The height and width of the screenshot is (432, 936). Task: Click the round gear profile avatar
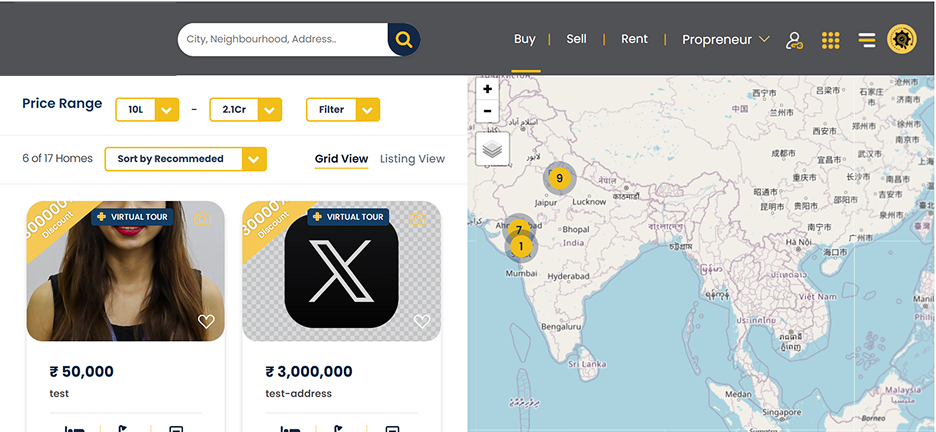pyautogui.click(x=902, y=40)
